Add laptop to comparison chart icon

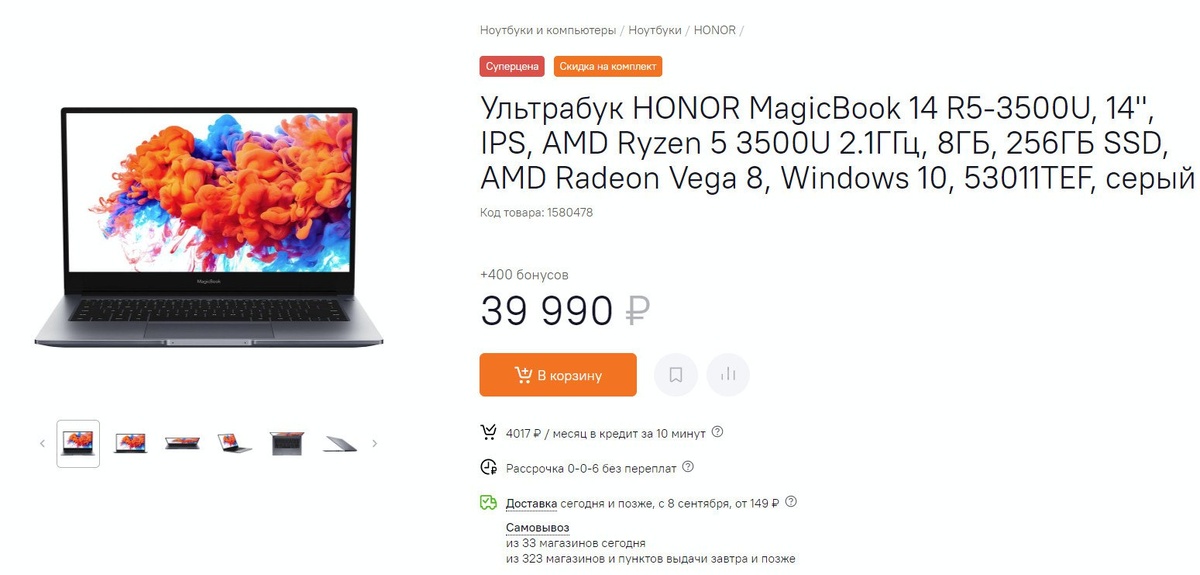(x=728, y=375)
